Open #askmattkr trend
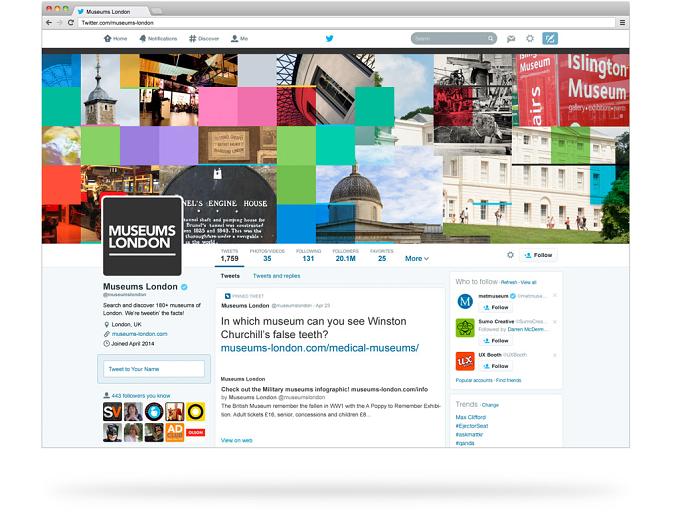The height and width of the screenshot is (510, 680). [469, 435]
